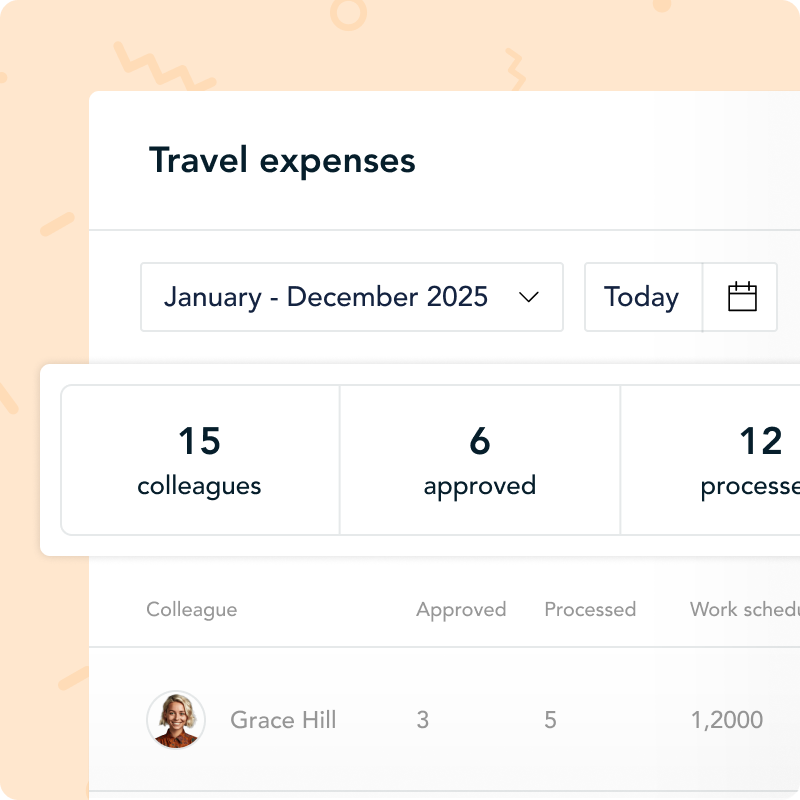
Task: Click Grace Hill's approved value 3
Action: tap(423, 720)
